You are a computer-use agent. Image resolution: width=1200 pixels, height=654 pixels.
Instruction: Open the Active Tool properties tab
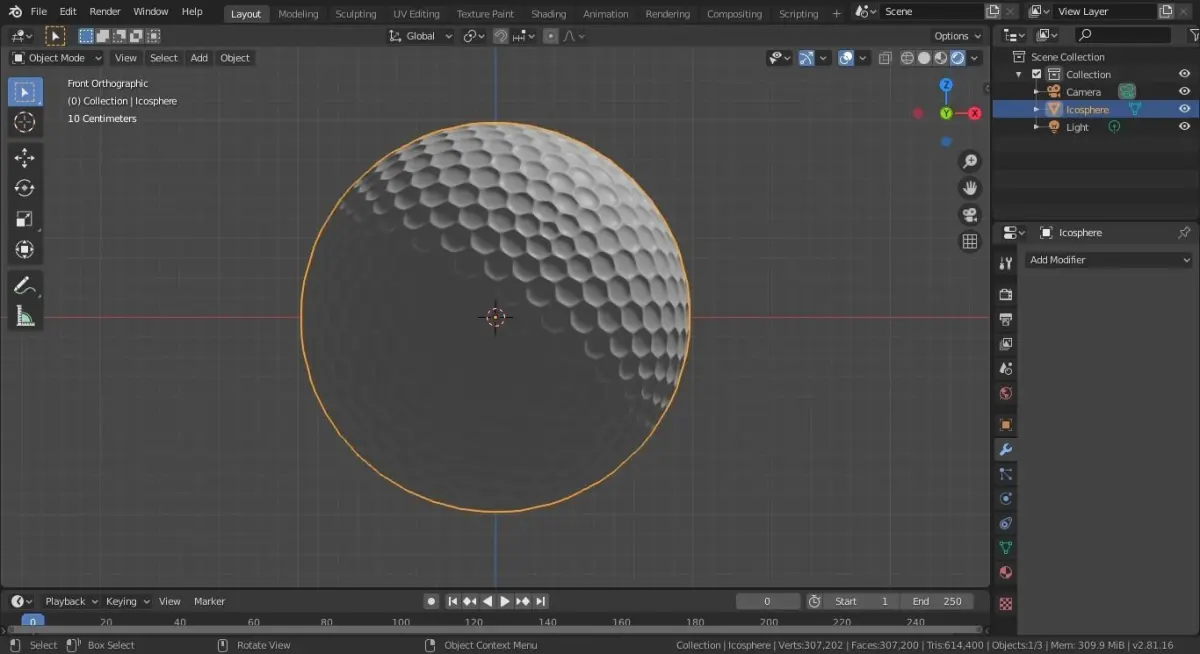tap(1006, 262)
